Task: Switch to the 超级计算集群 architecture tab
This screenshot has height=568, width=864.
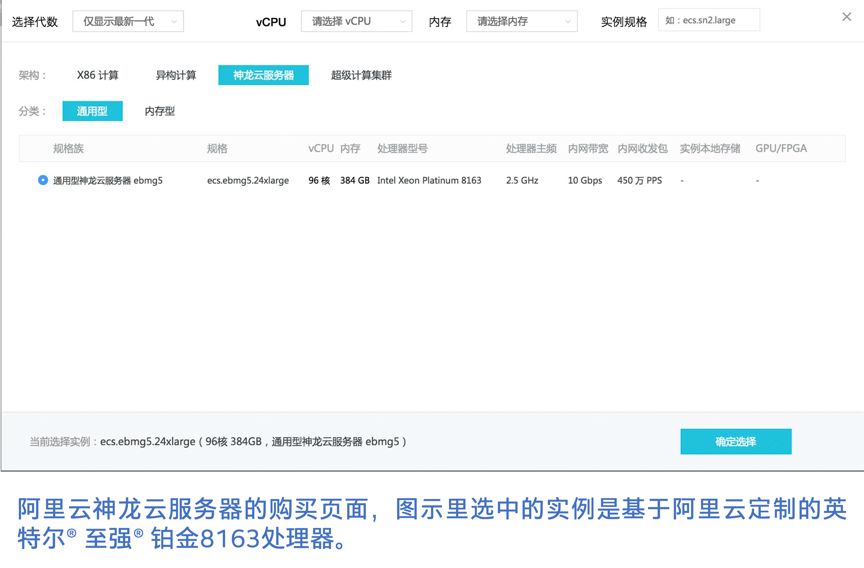Action: (x=361, y=75)
